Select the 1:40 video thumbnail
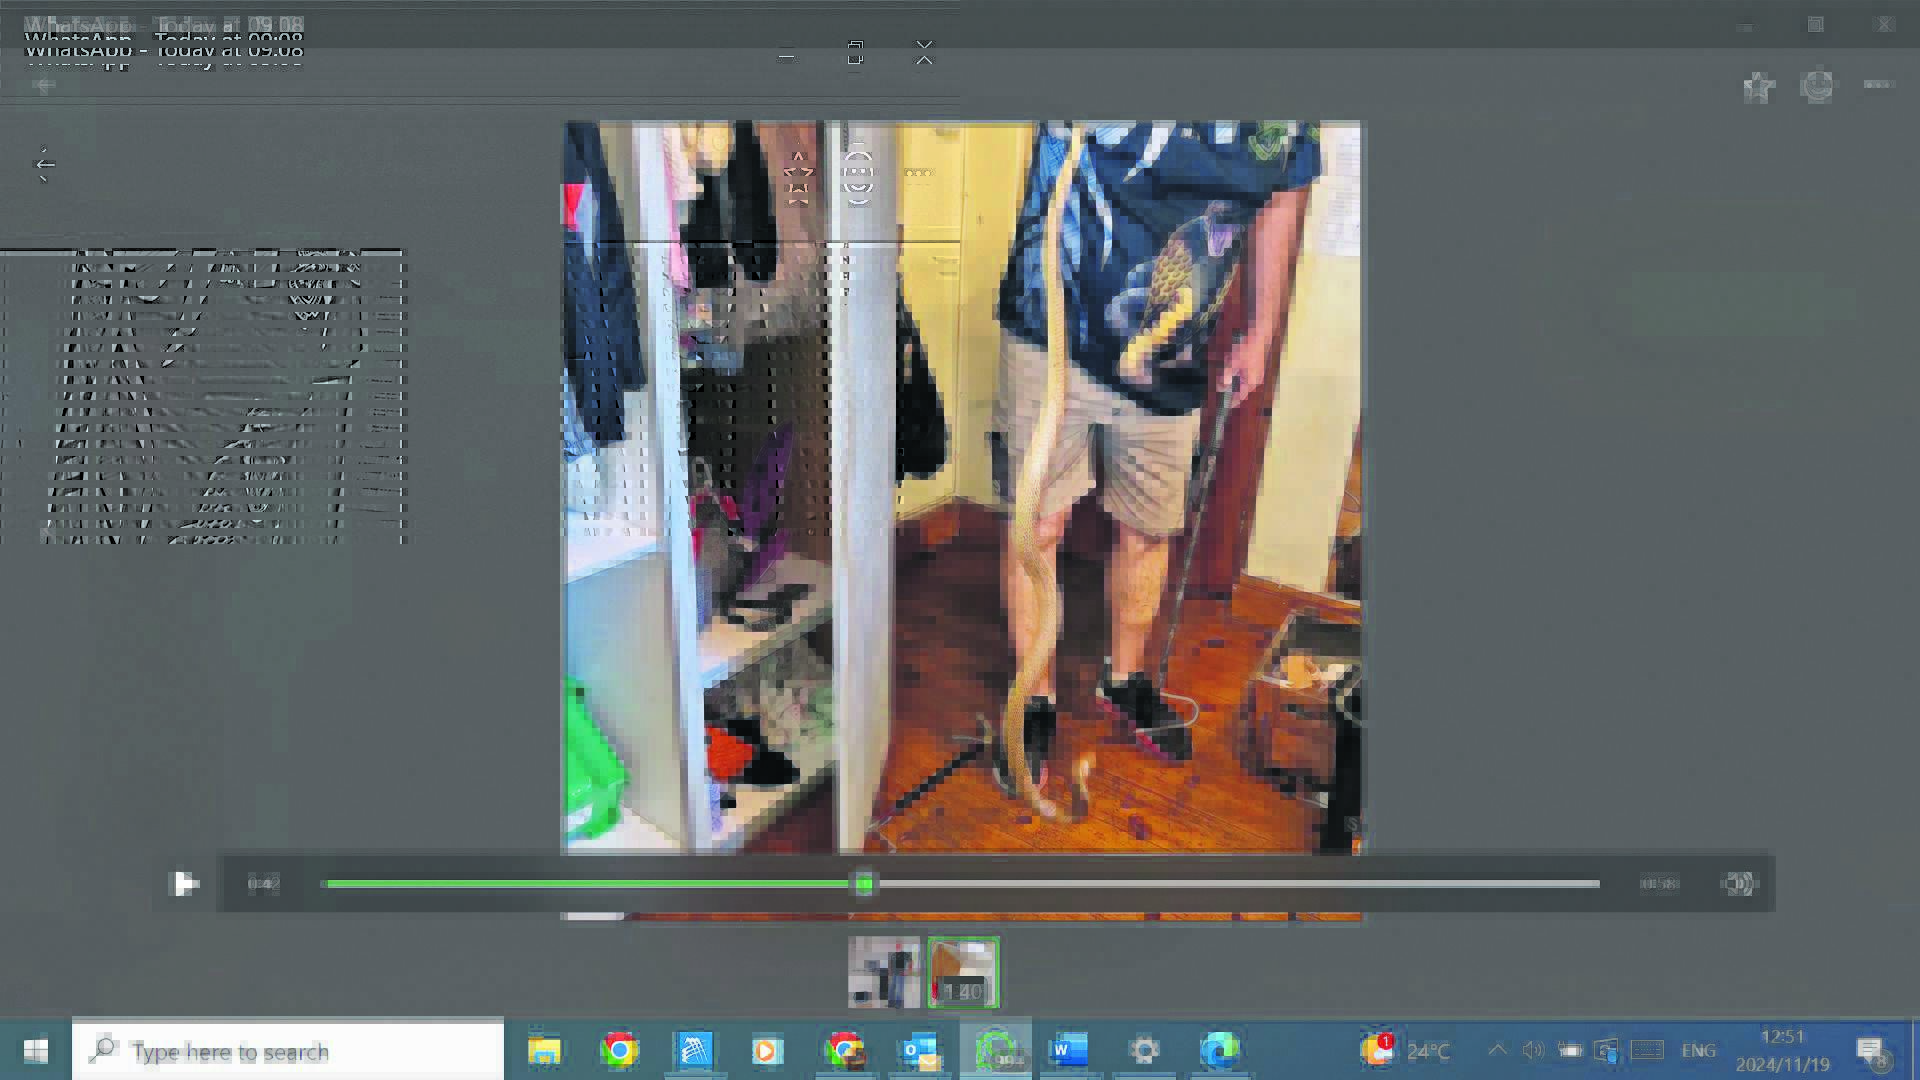The height and width of the screenshot is (1080, 1920). [963, 972]
